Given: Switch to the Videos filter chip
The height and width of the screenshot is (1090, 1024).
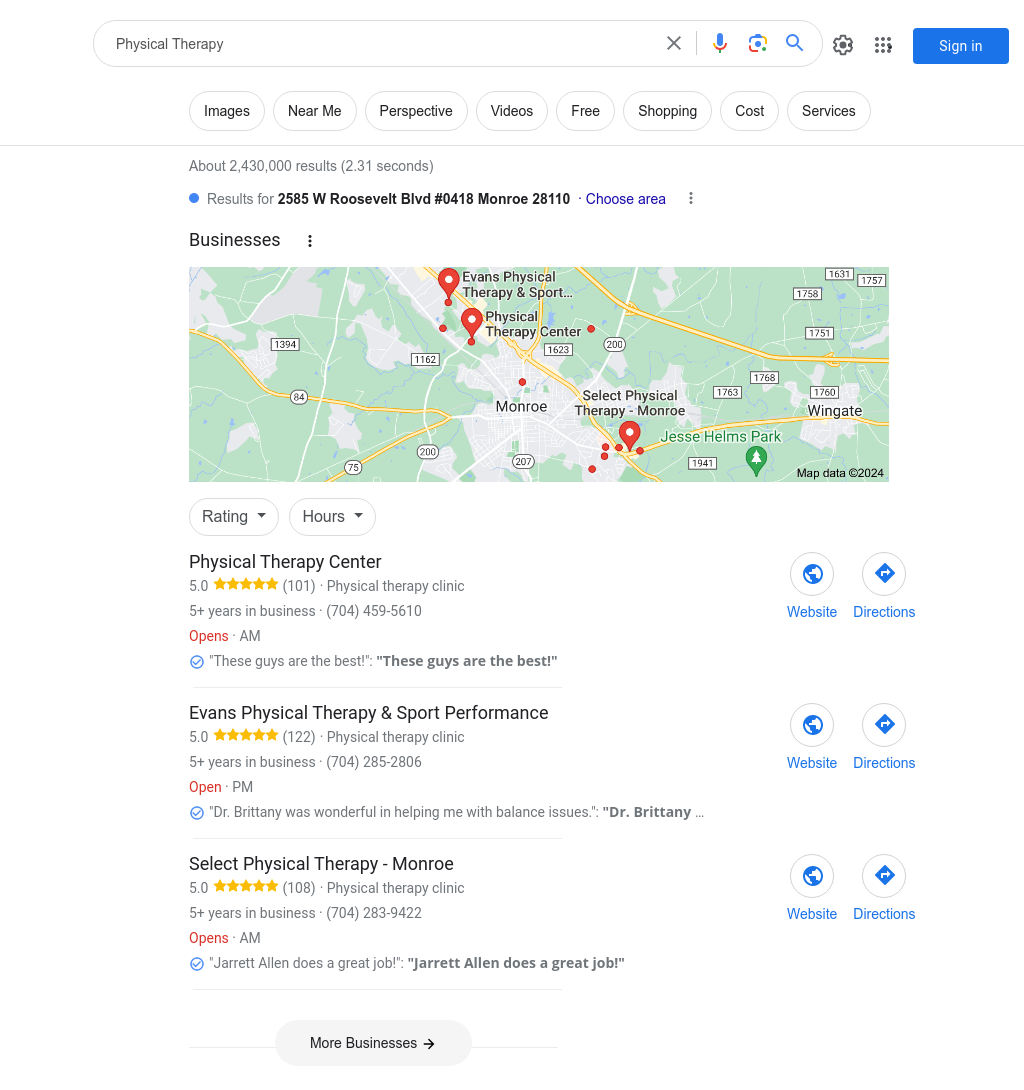Looking at the screenshot, I should click(512, 111).
